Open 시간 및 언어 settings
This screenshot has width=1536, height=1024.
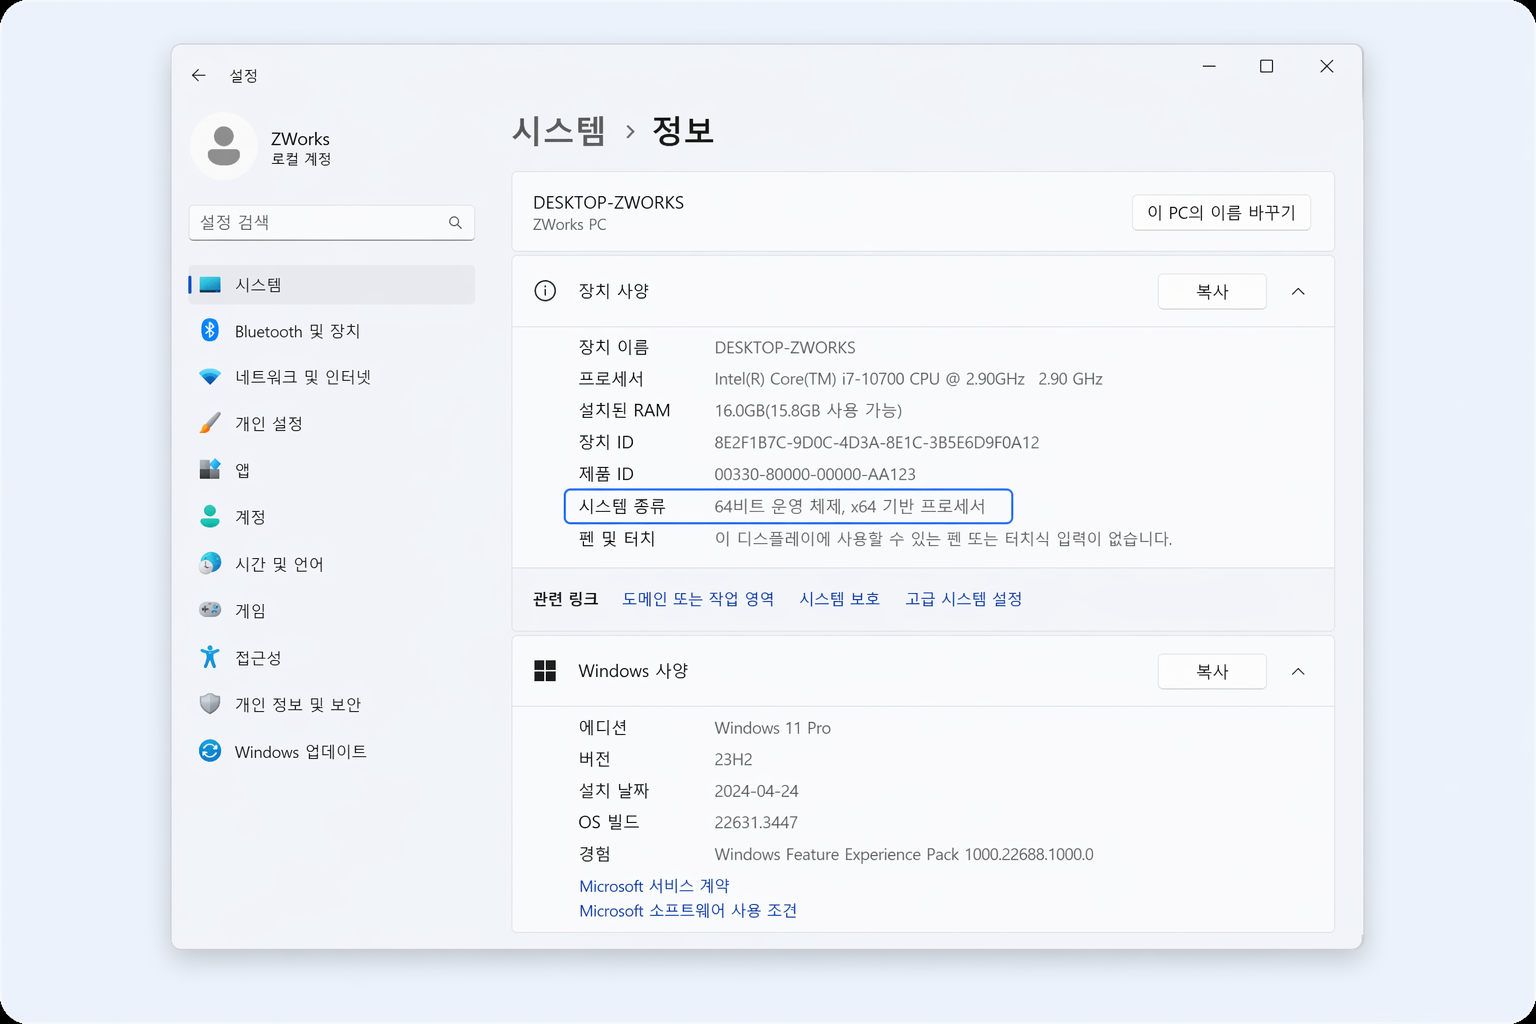click(332, 563)
